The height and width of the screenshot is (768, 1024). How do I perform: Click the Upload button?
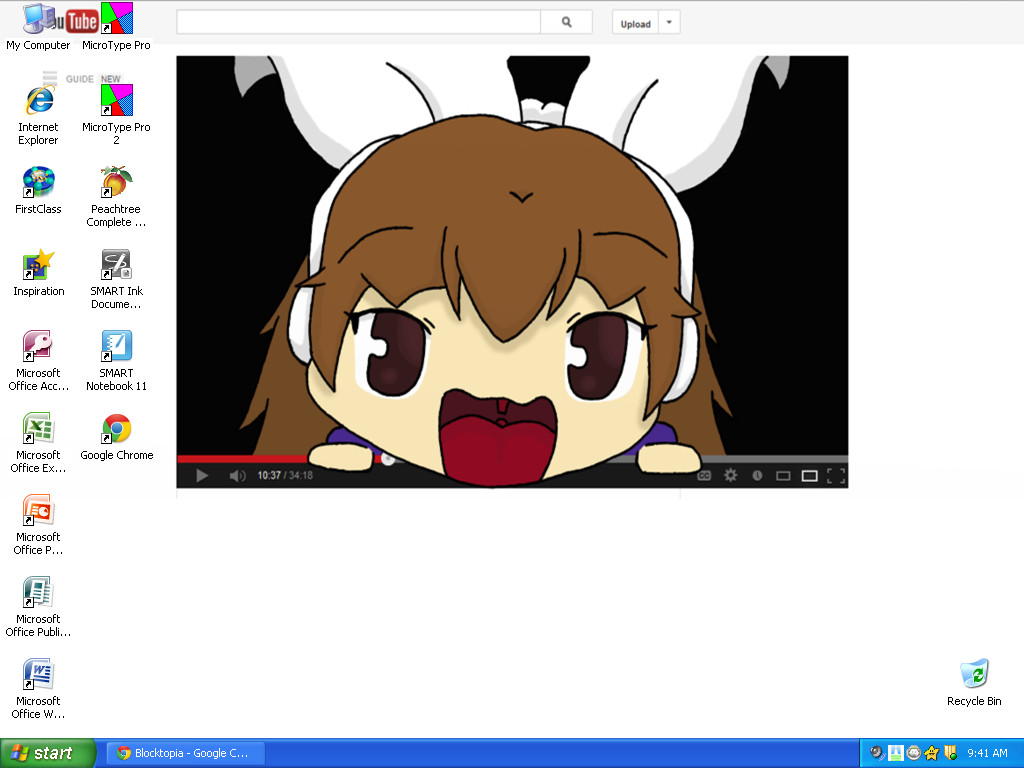635,22
